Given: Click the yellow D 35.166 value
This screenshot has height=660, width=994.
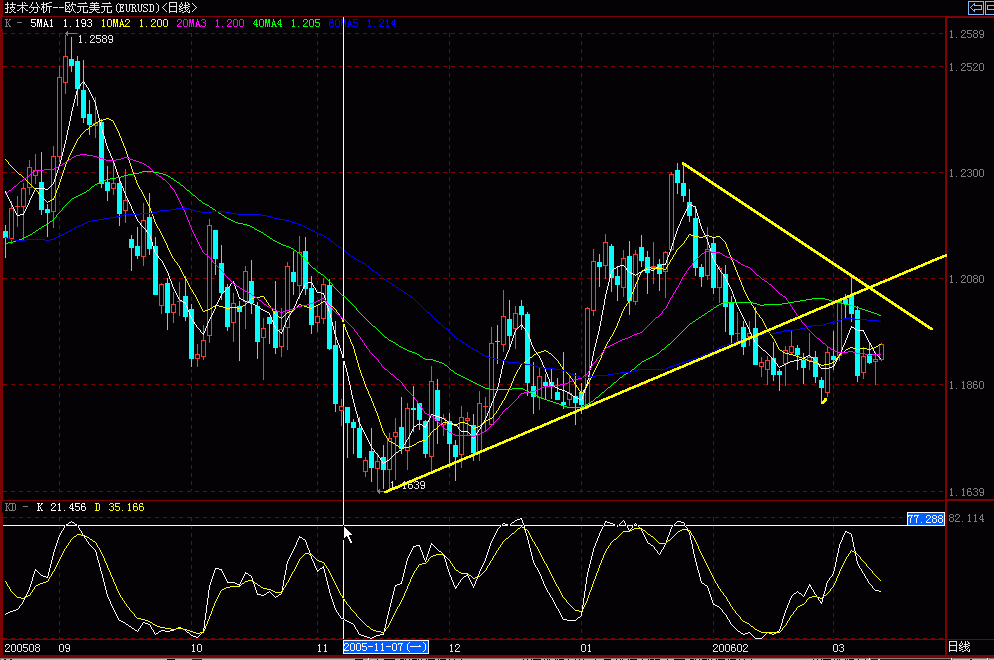Looking at the screenshot, I should coord(119,507).
